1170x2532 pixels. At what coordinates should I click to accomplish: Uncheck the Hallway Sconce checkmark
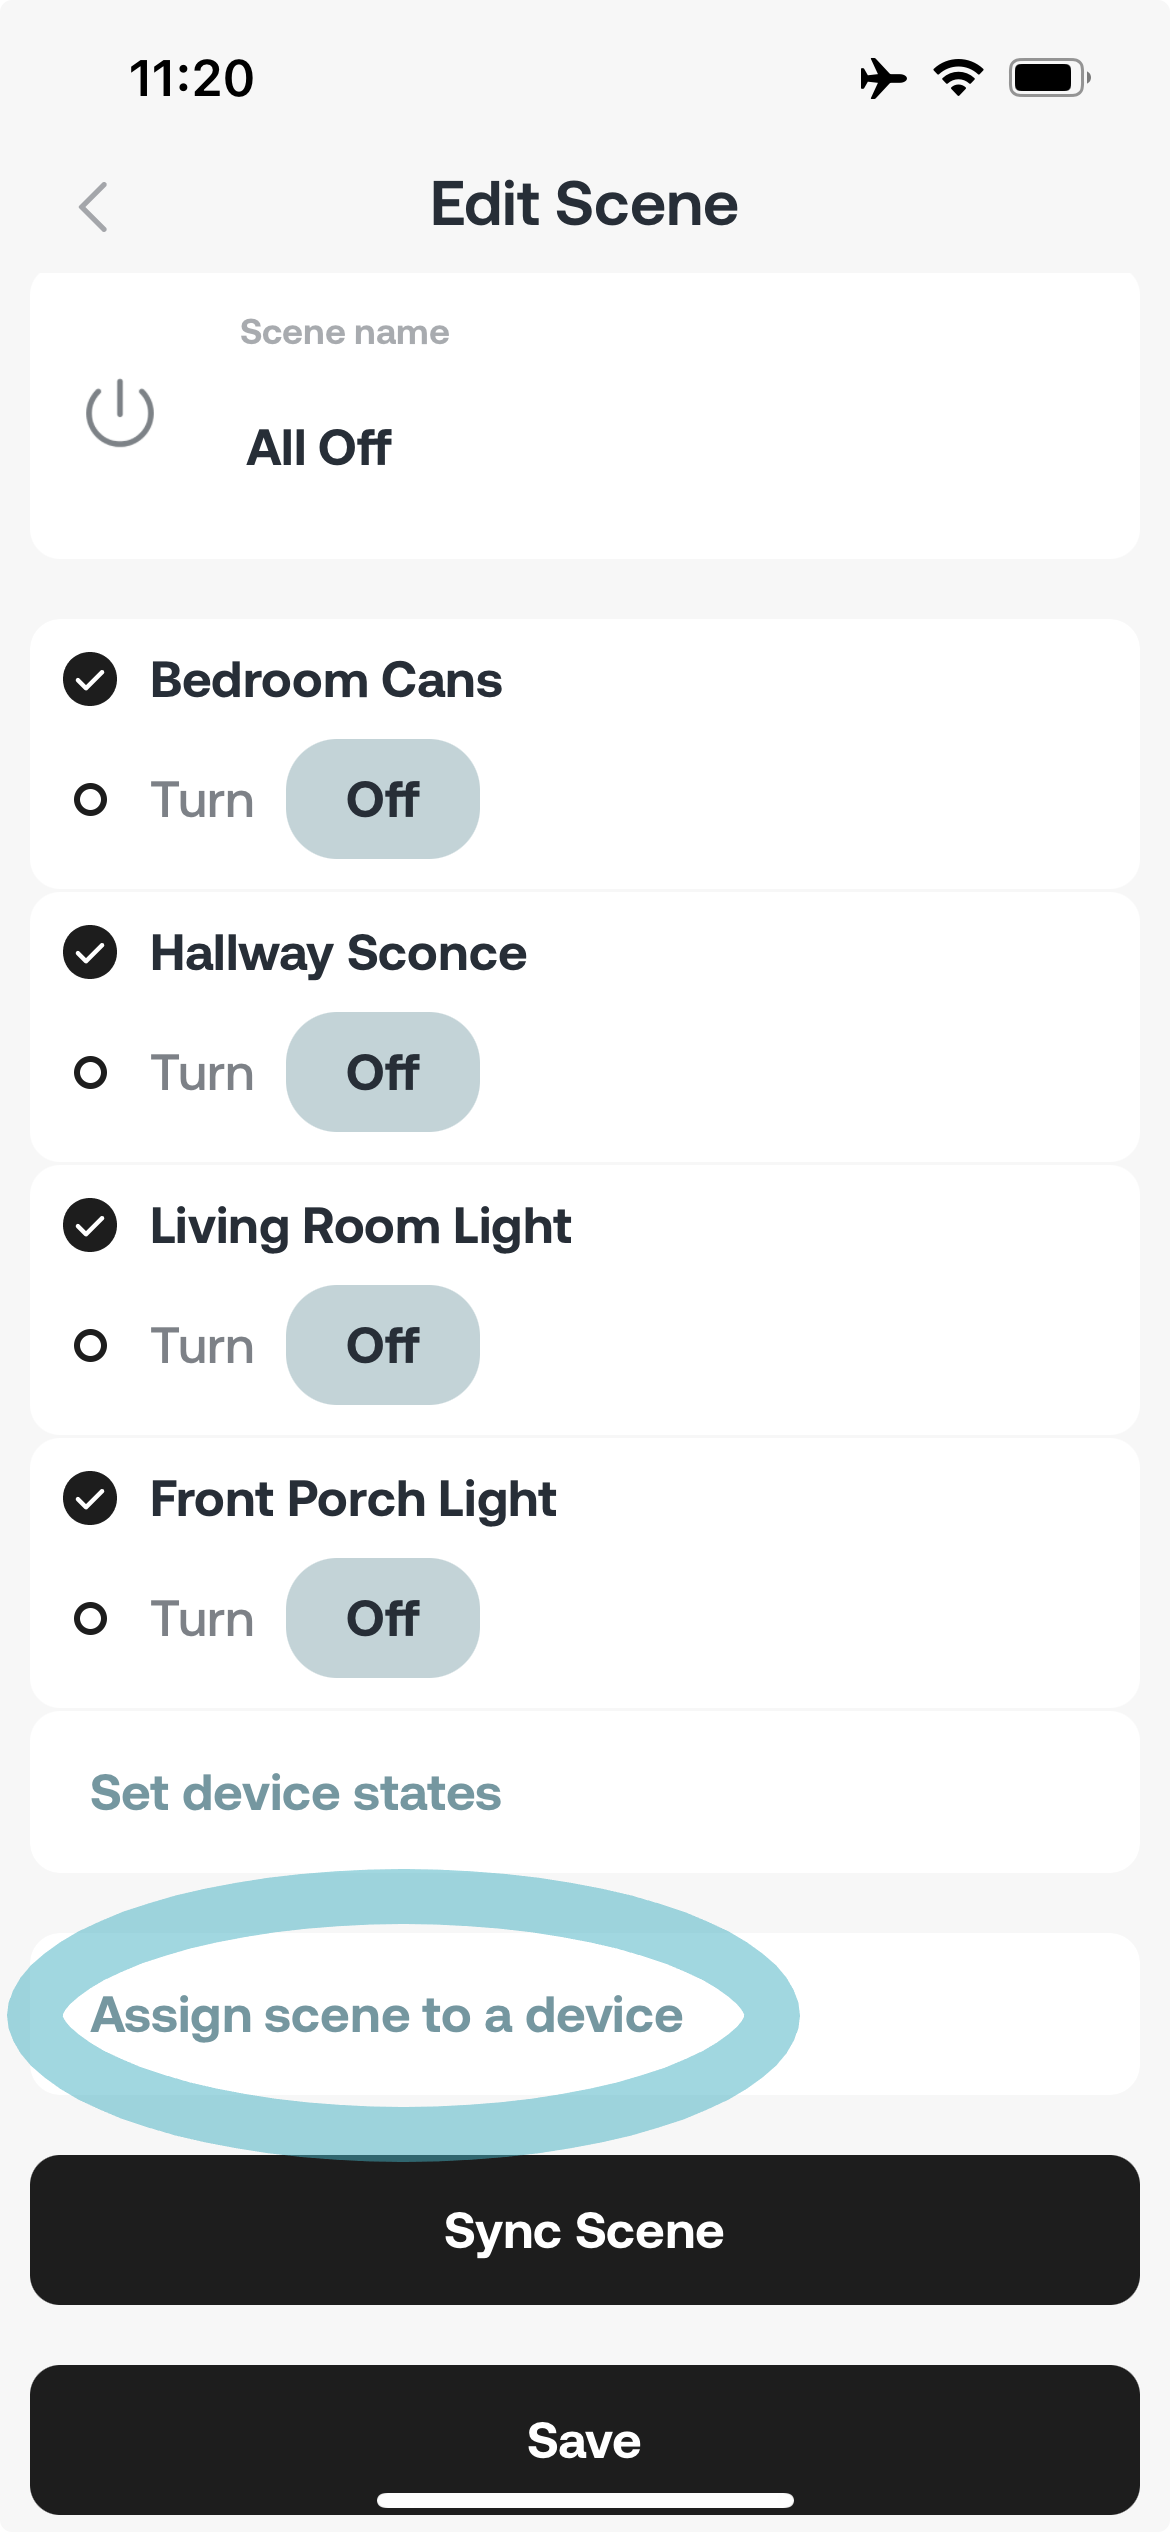[90, 953]
